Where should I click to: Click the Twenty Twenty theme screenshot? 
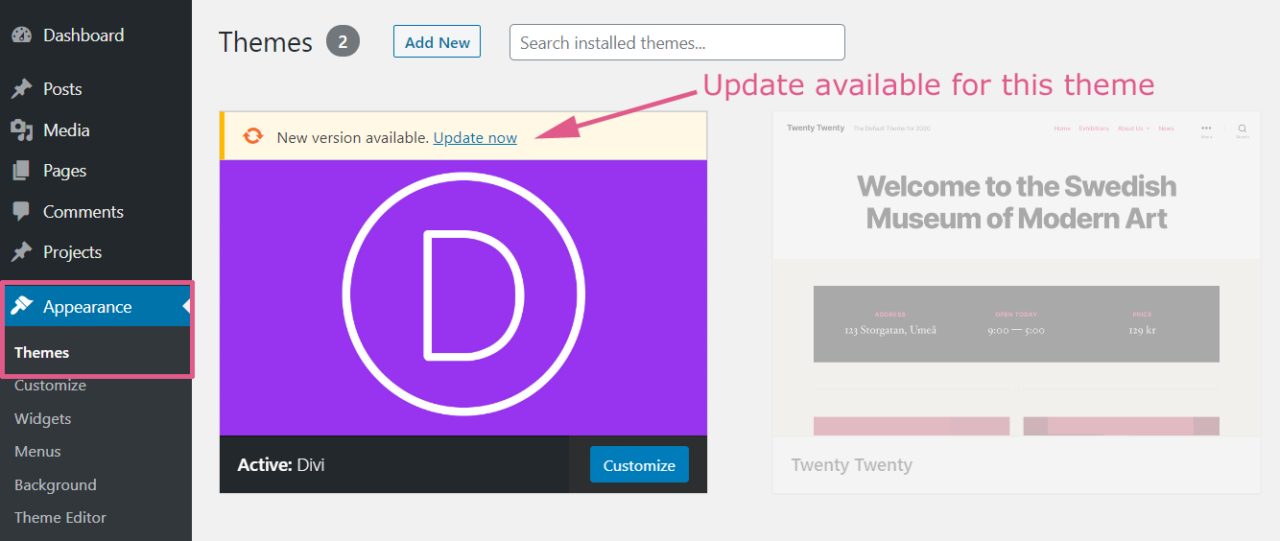coord(1016,273)
